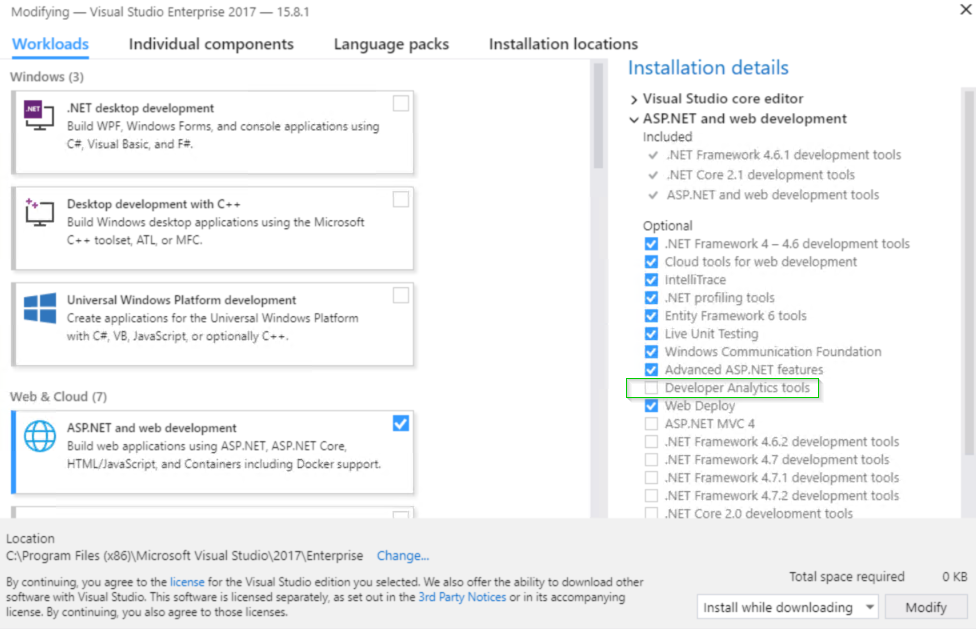The width and height of the screenshot is (976, 629).
Task: Check .NET Framework 4.6.2 development tools
Action: pyautogui.click(x=651, y=442)
